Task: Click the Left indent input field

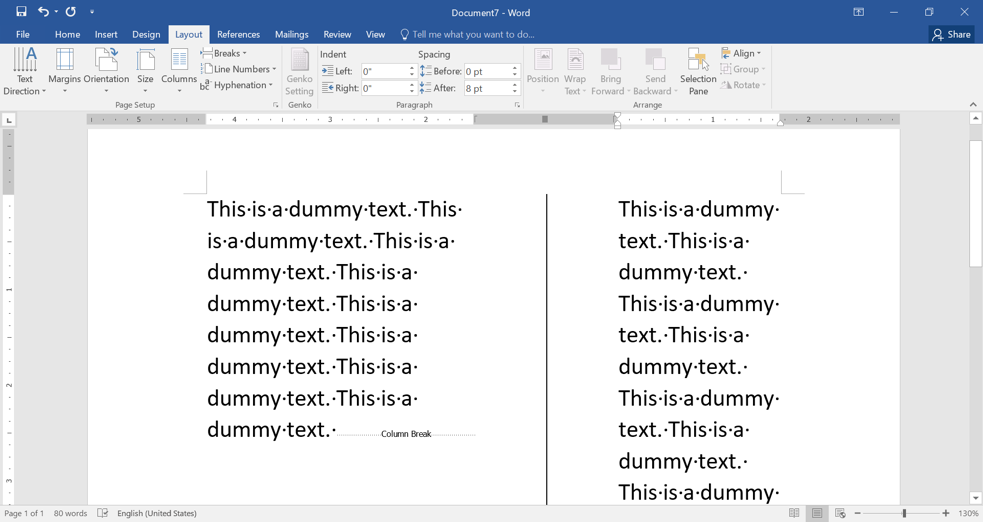Action: pyautogui.click(x=385, y=71)
